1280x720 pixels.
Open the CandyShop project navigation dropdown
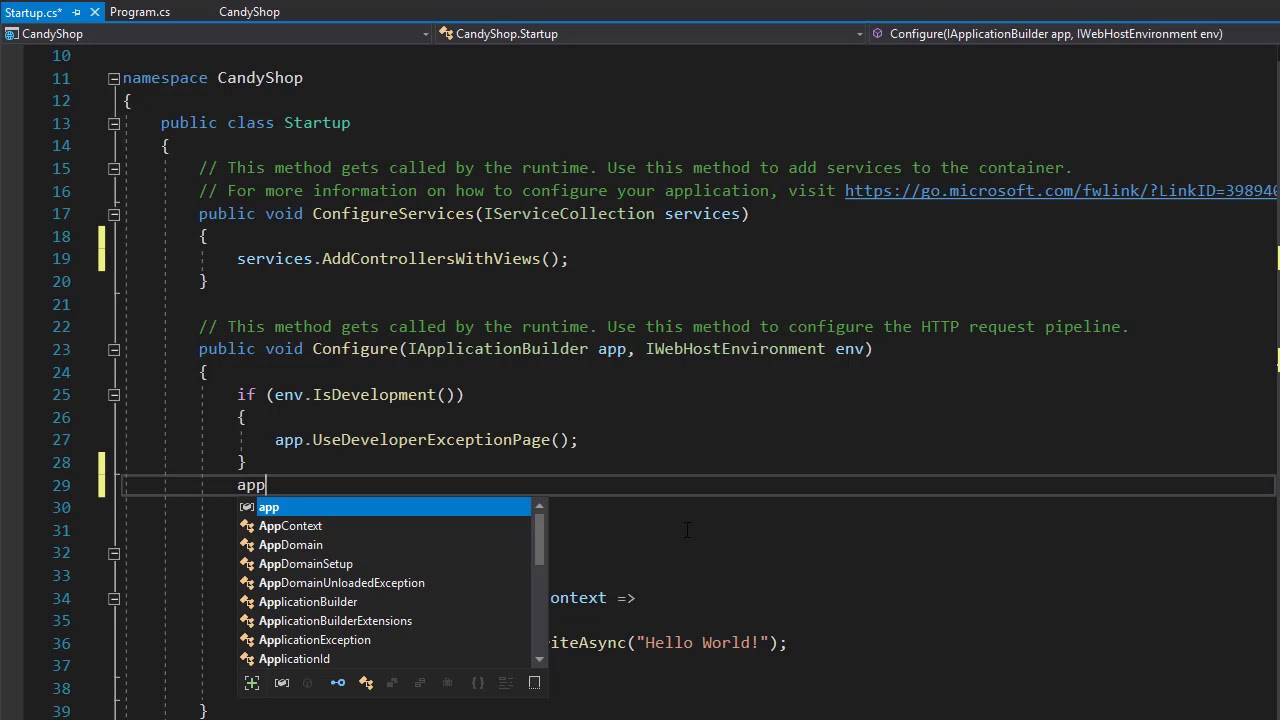(x=217, y=34)
